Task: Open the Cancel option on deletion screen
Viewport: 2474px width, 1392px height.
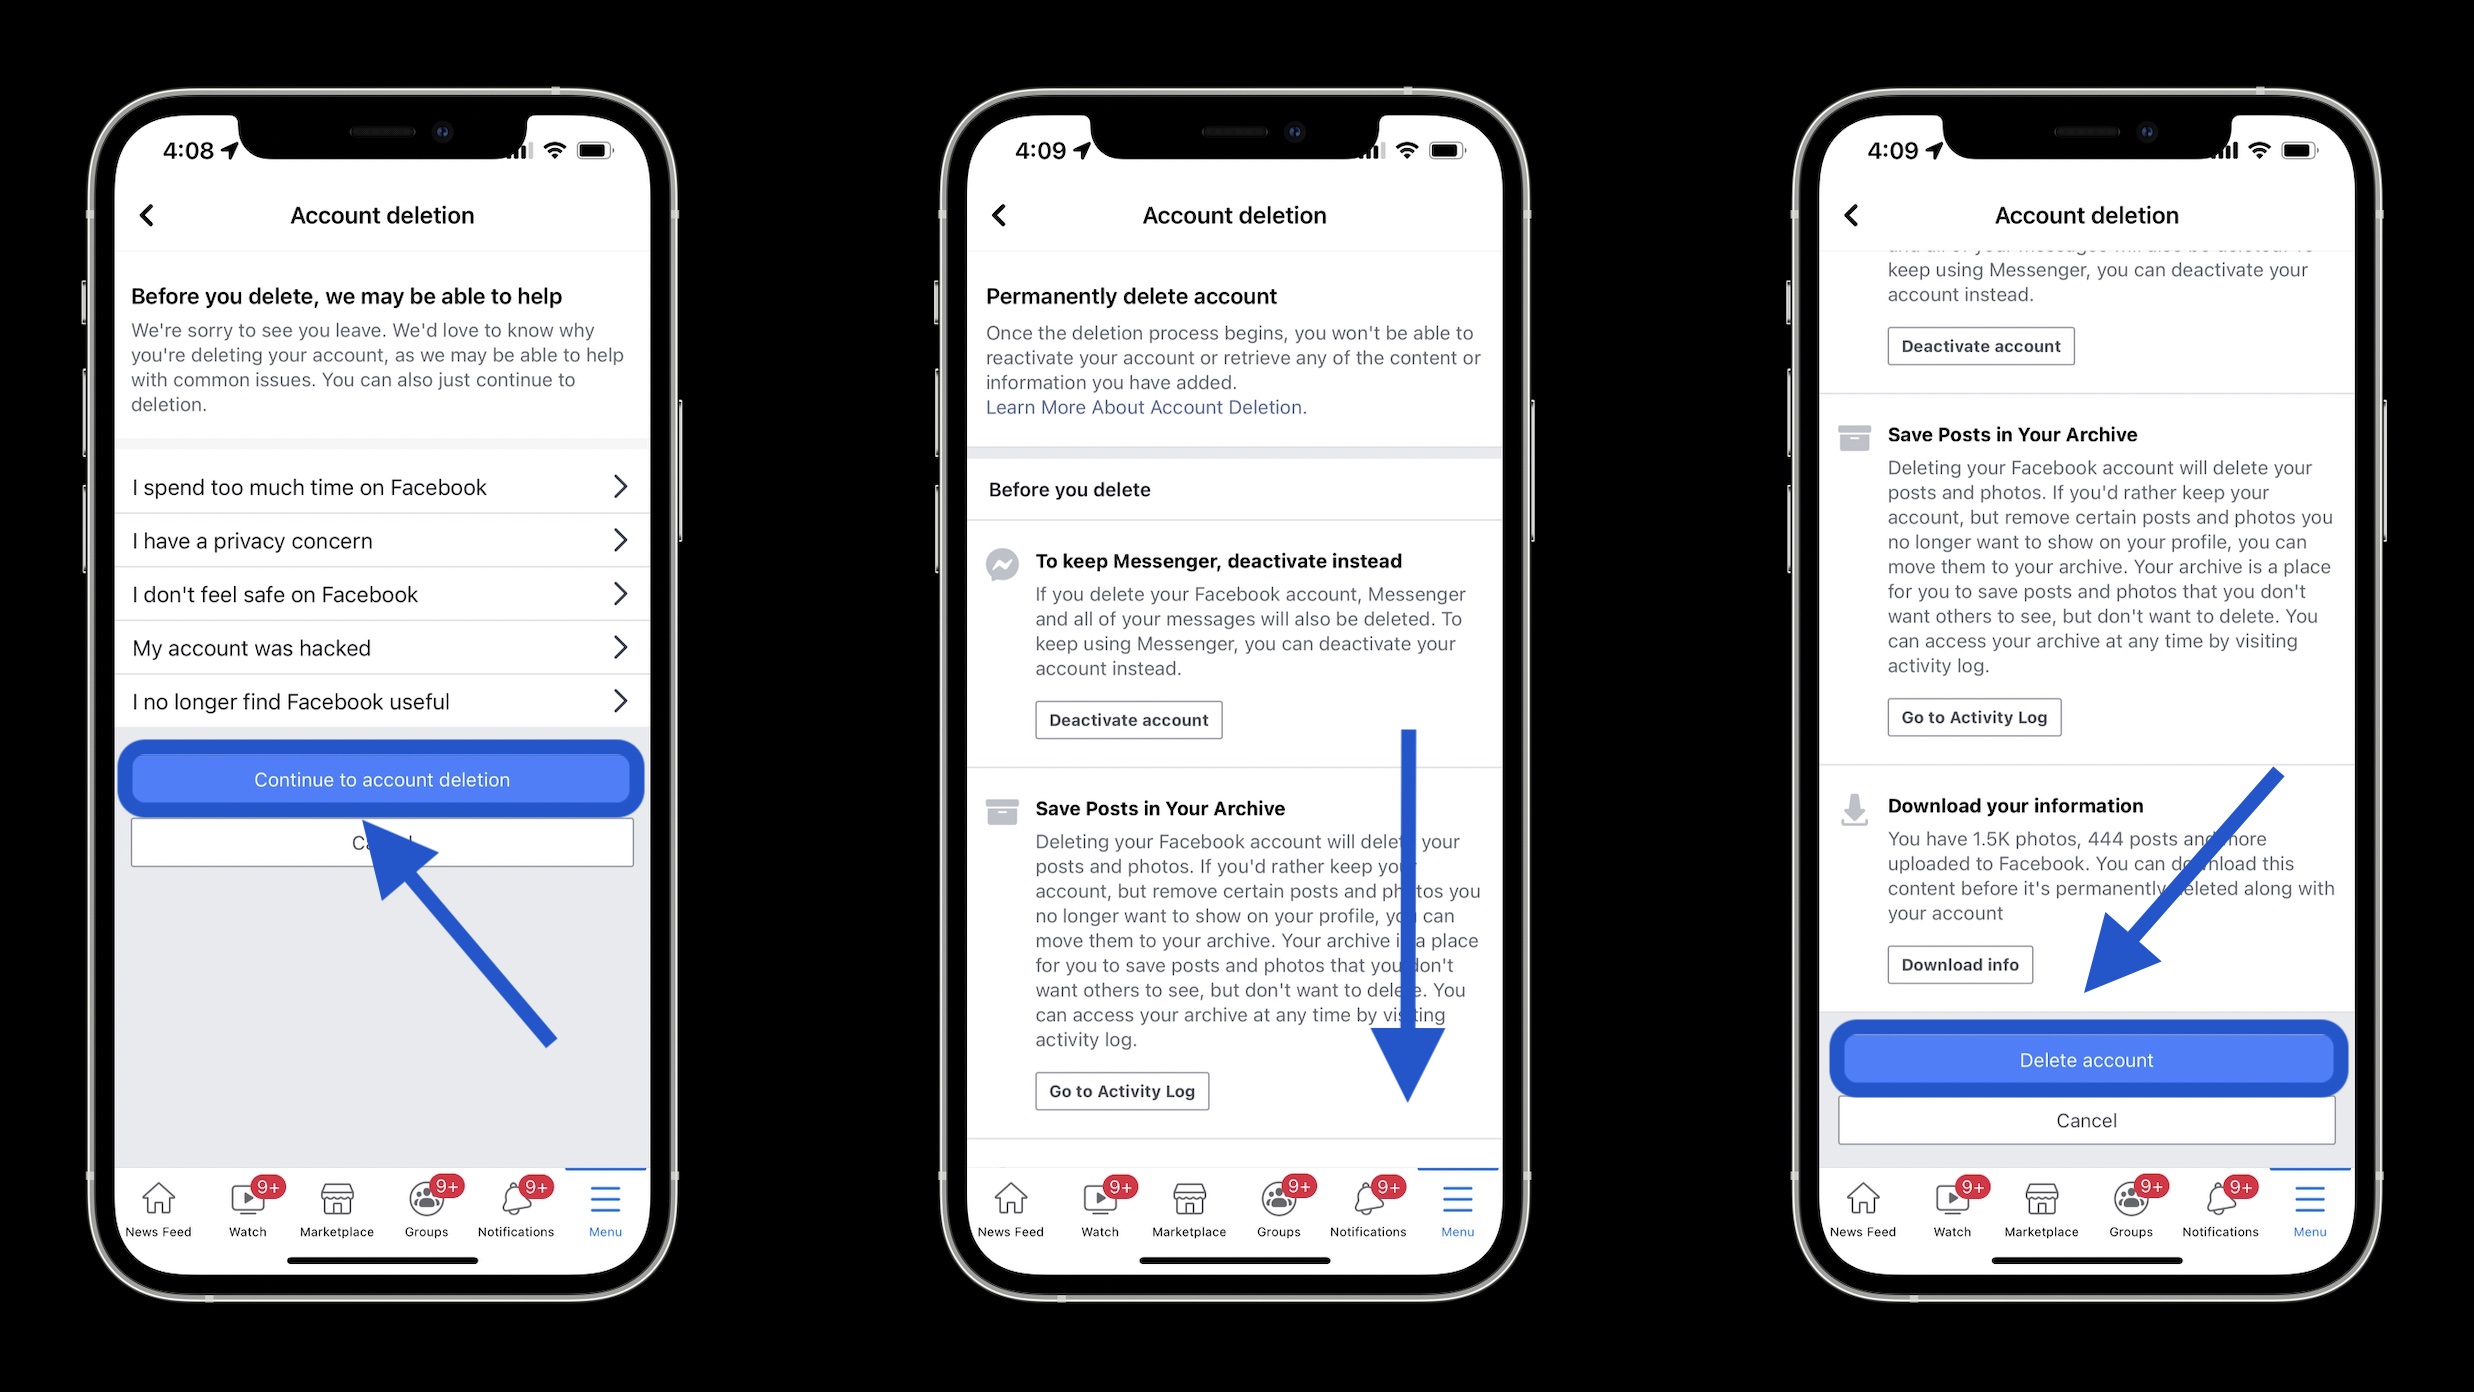Action: pyautogui.click(x=2085, y=1118)
